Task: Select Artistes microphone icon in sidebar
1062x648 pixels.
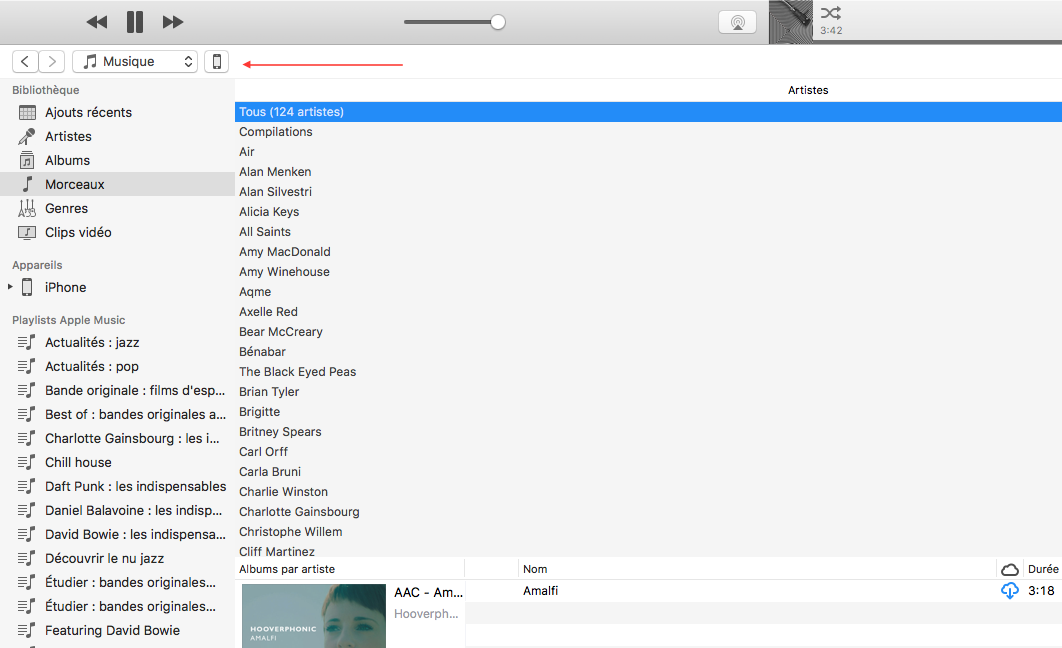Action: 27,137
